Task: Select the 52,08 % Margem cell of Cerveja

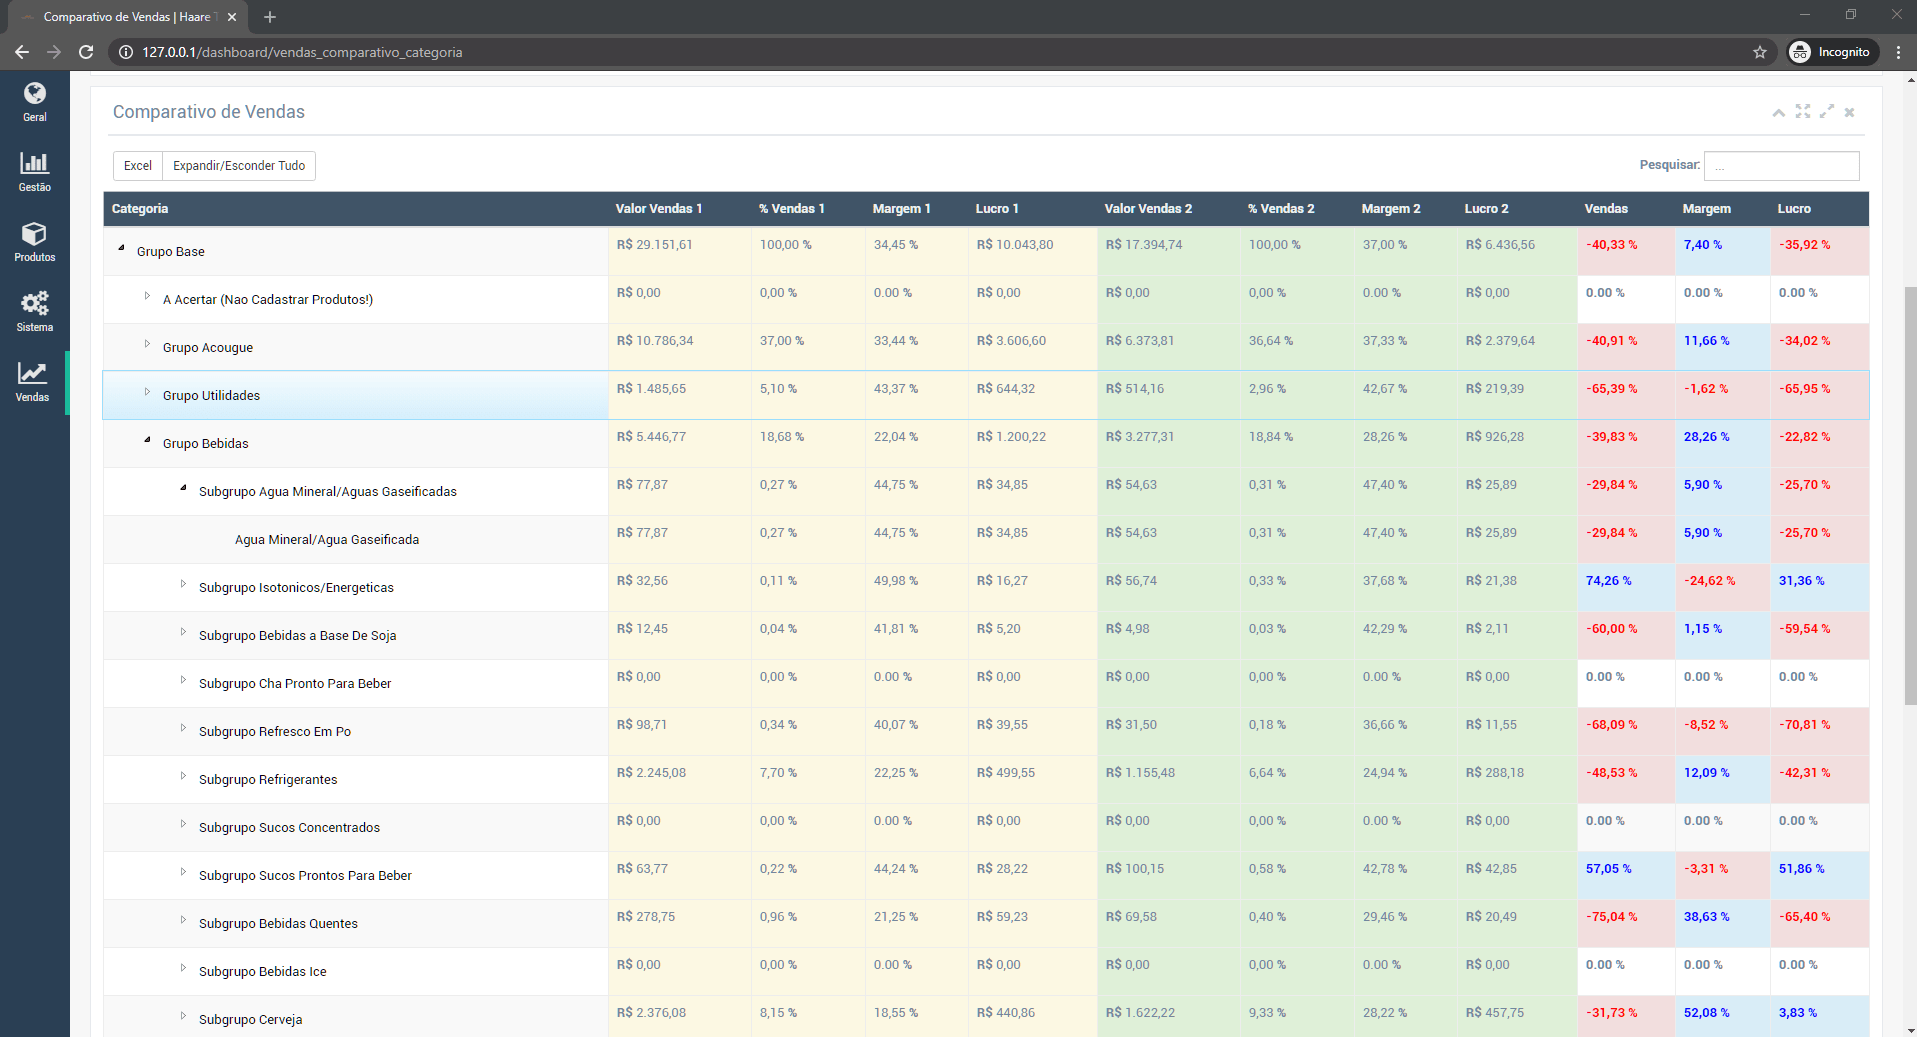Action: pyautogui.click(x=1722, y=1016)
